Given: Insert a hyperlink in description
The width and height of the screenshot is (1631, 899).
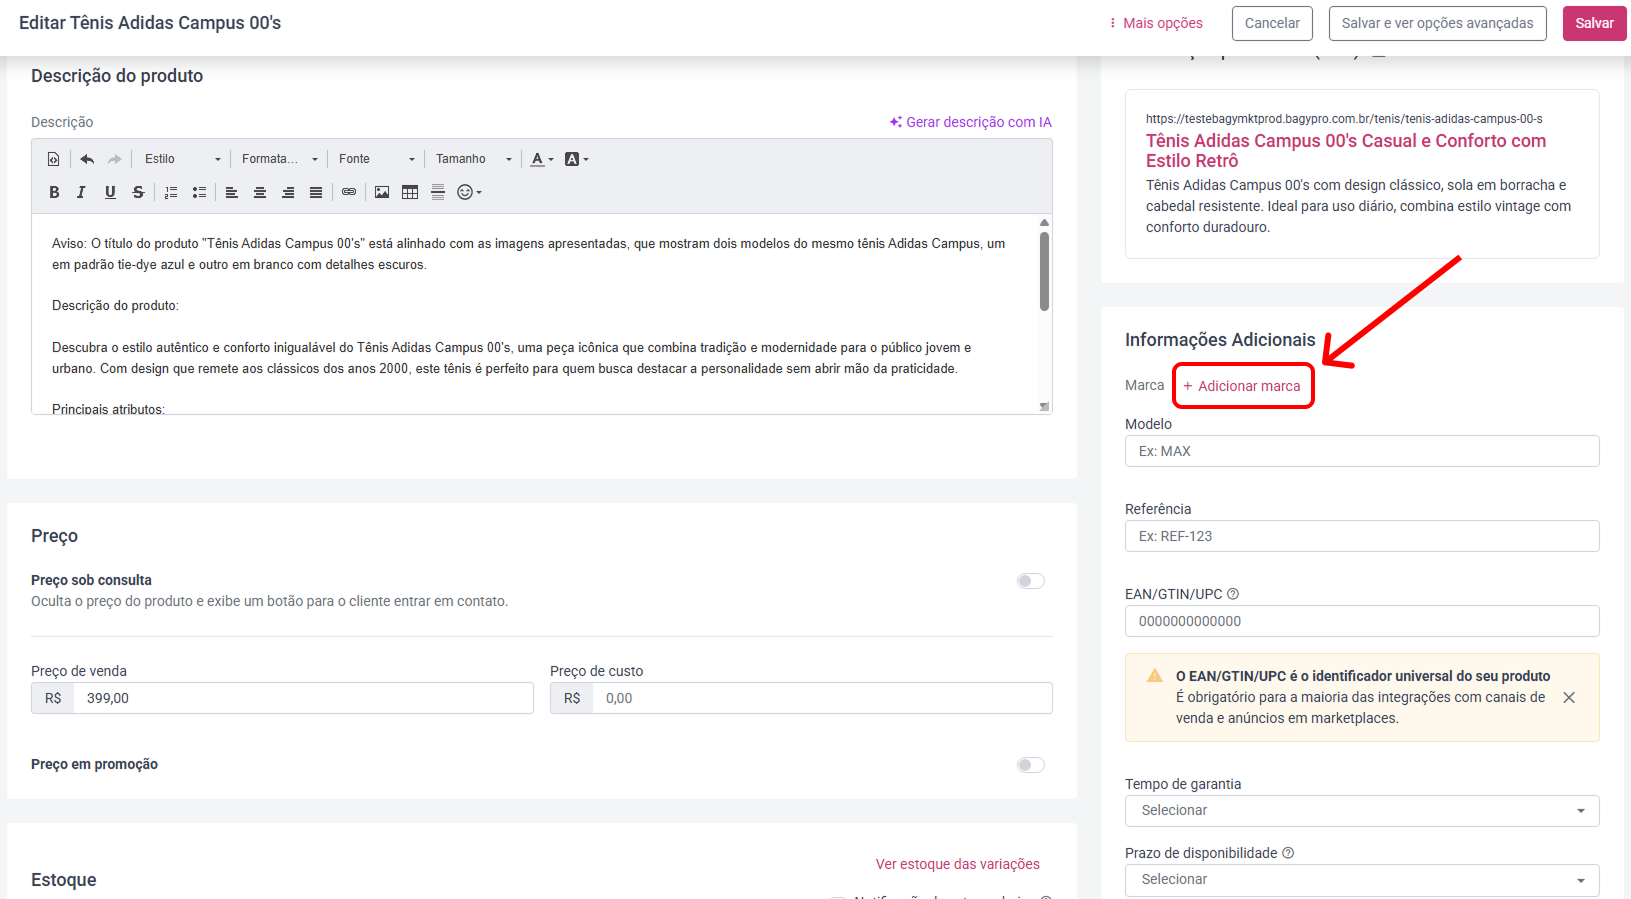Looking at the screenshot, I should point(349,192).
